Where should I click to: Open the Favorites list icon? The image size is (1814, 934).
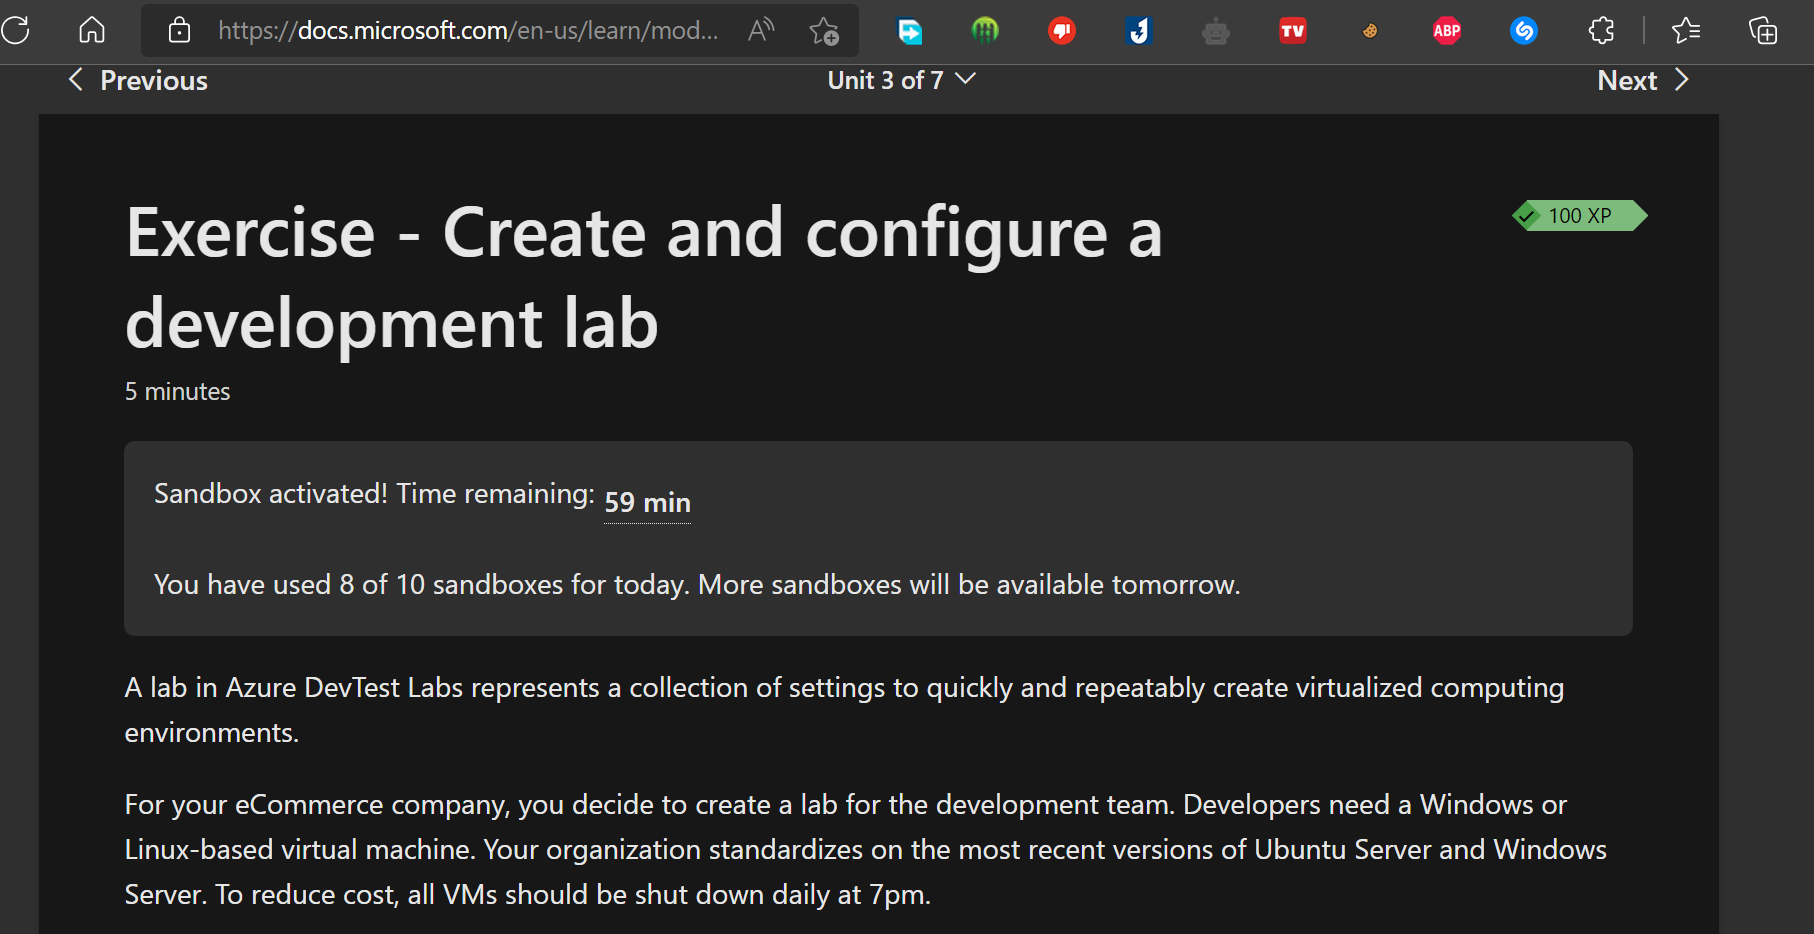(1686, 31)
